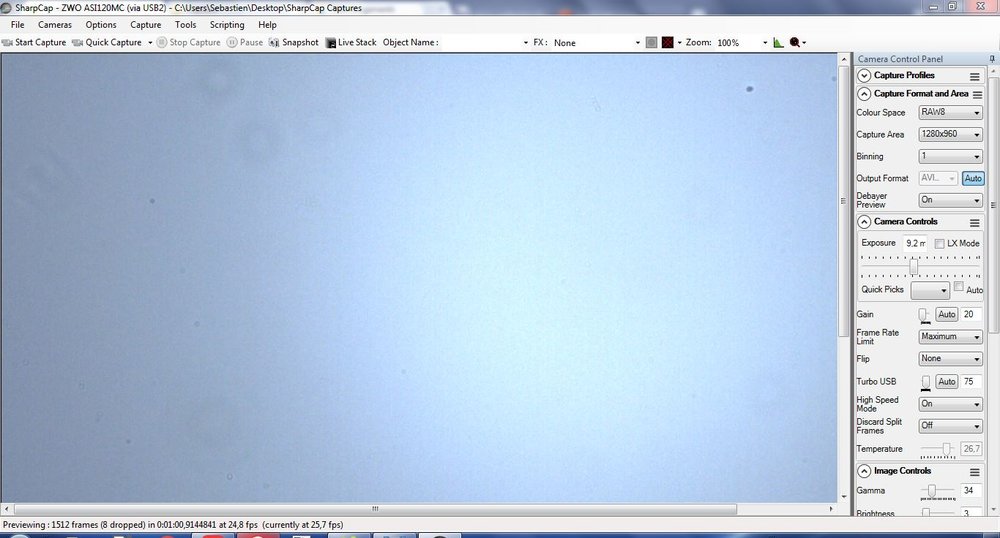Image resolution: width=1000 pixels, height=538 pixels.
Task: Open the Live Stack tool
Action: click(351, 42)
